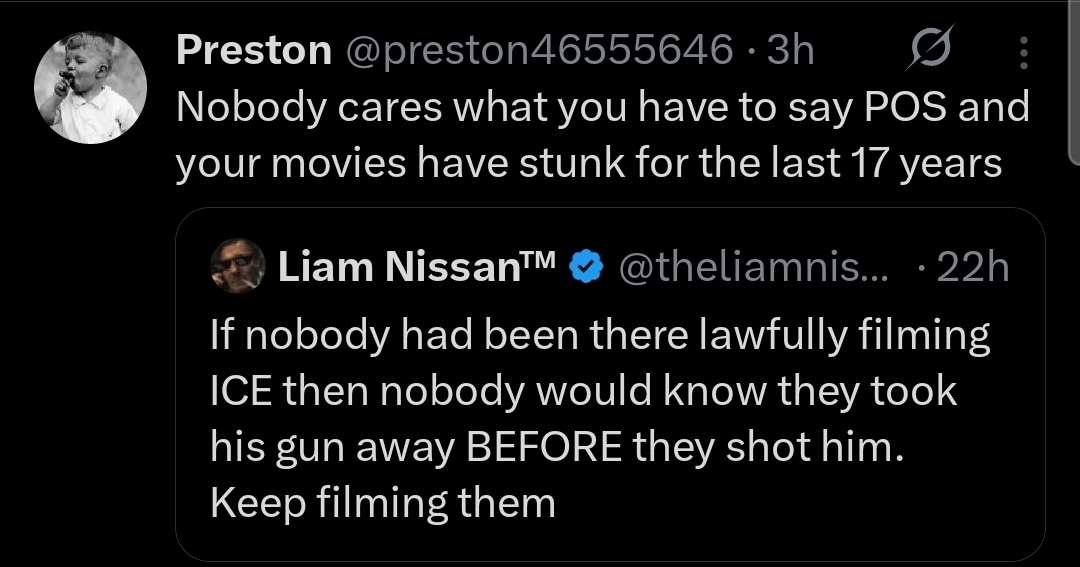Click Liam Nissan's small avatar
This screenshot has width=1080, height=567.
[x=238, y=266]
